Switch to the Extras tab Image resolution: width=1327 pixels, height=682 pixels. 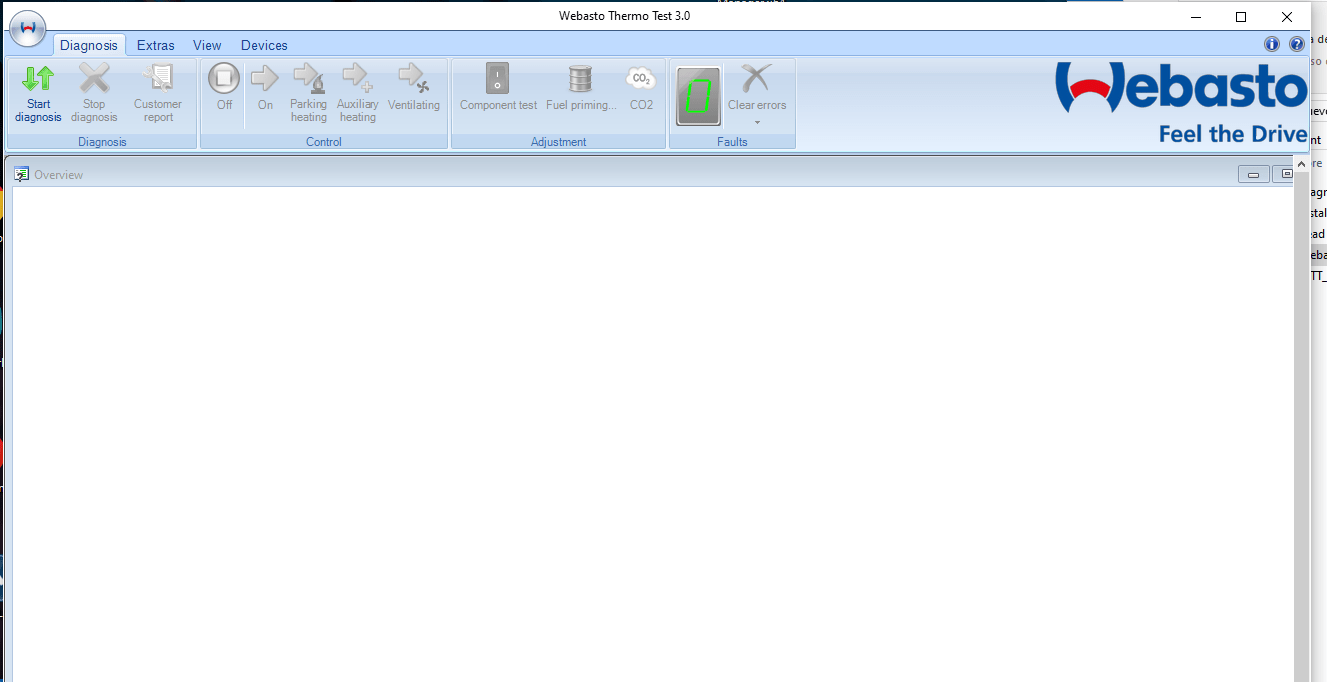155,45
